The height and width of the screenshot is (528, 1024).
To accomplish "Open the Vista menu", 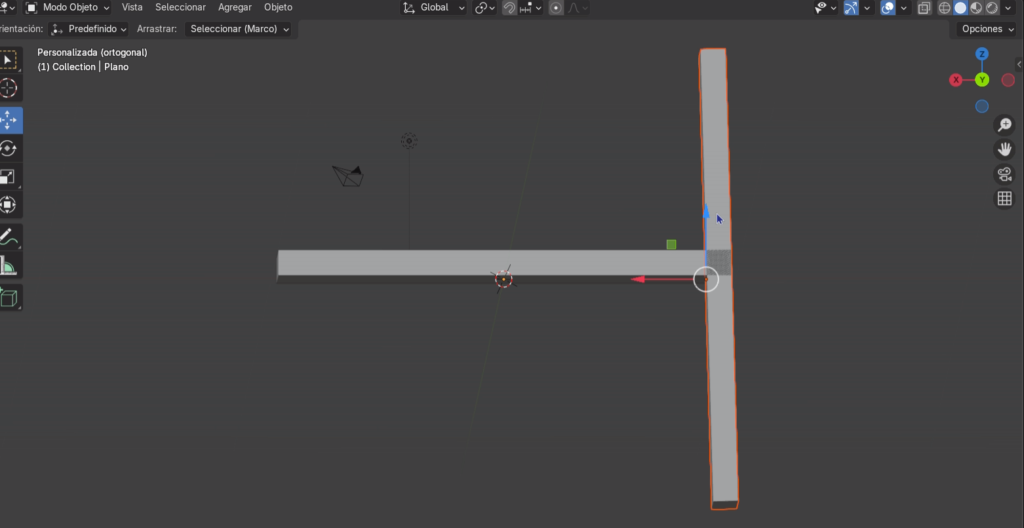I will tap(132, 8).
